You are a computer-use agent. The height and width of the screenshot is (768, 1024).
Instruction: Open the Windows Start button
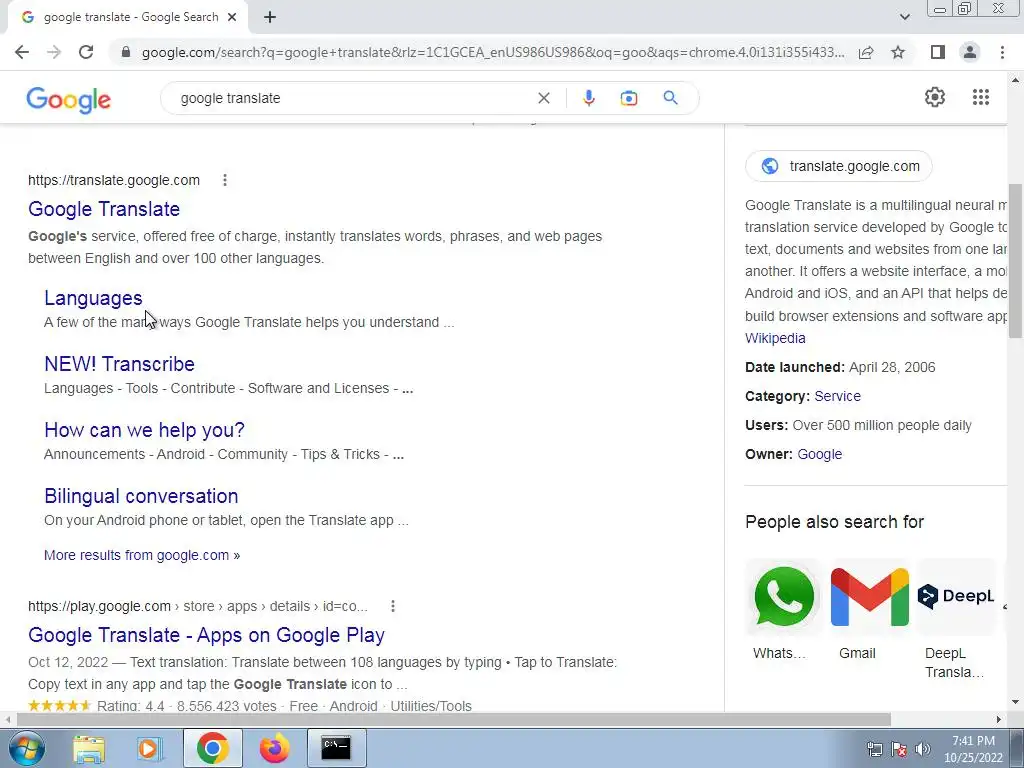coord(27,748)
